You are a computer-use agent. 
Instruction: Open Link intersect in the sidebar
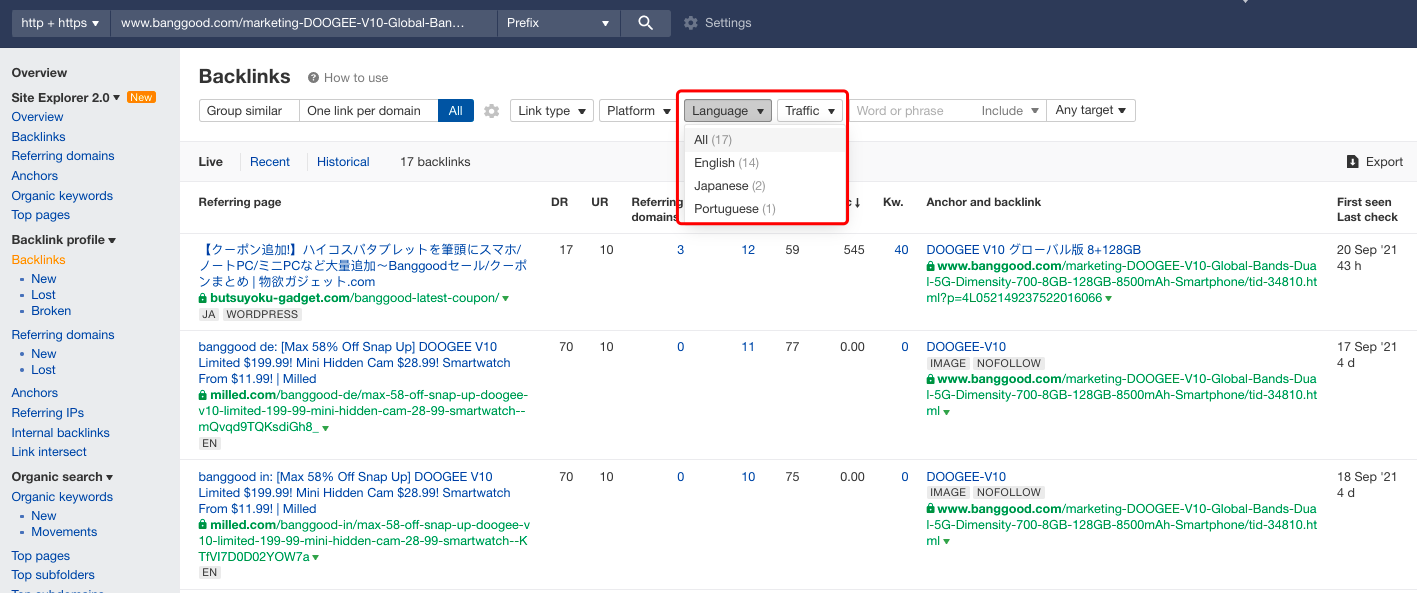coord(49,452)
